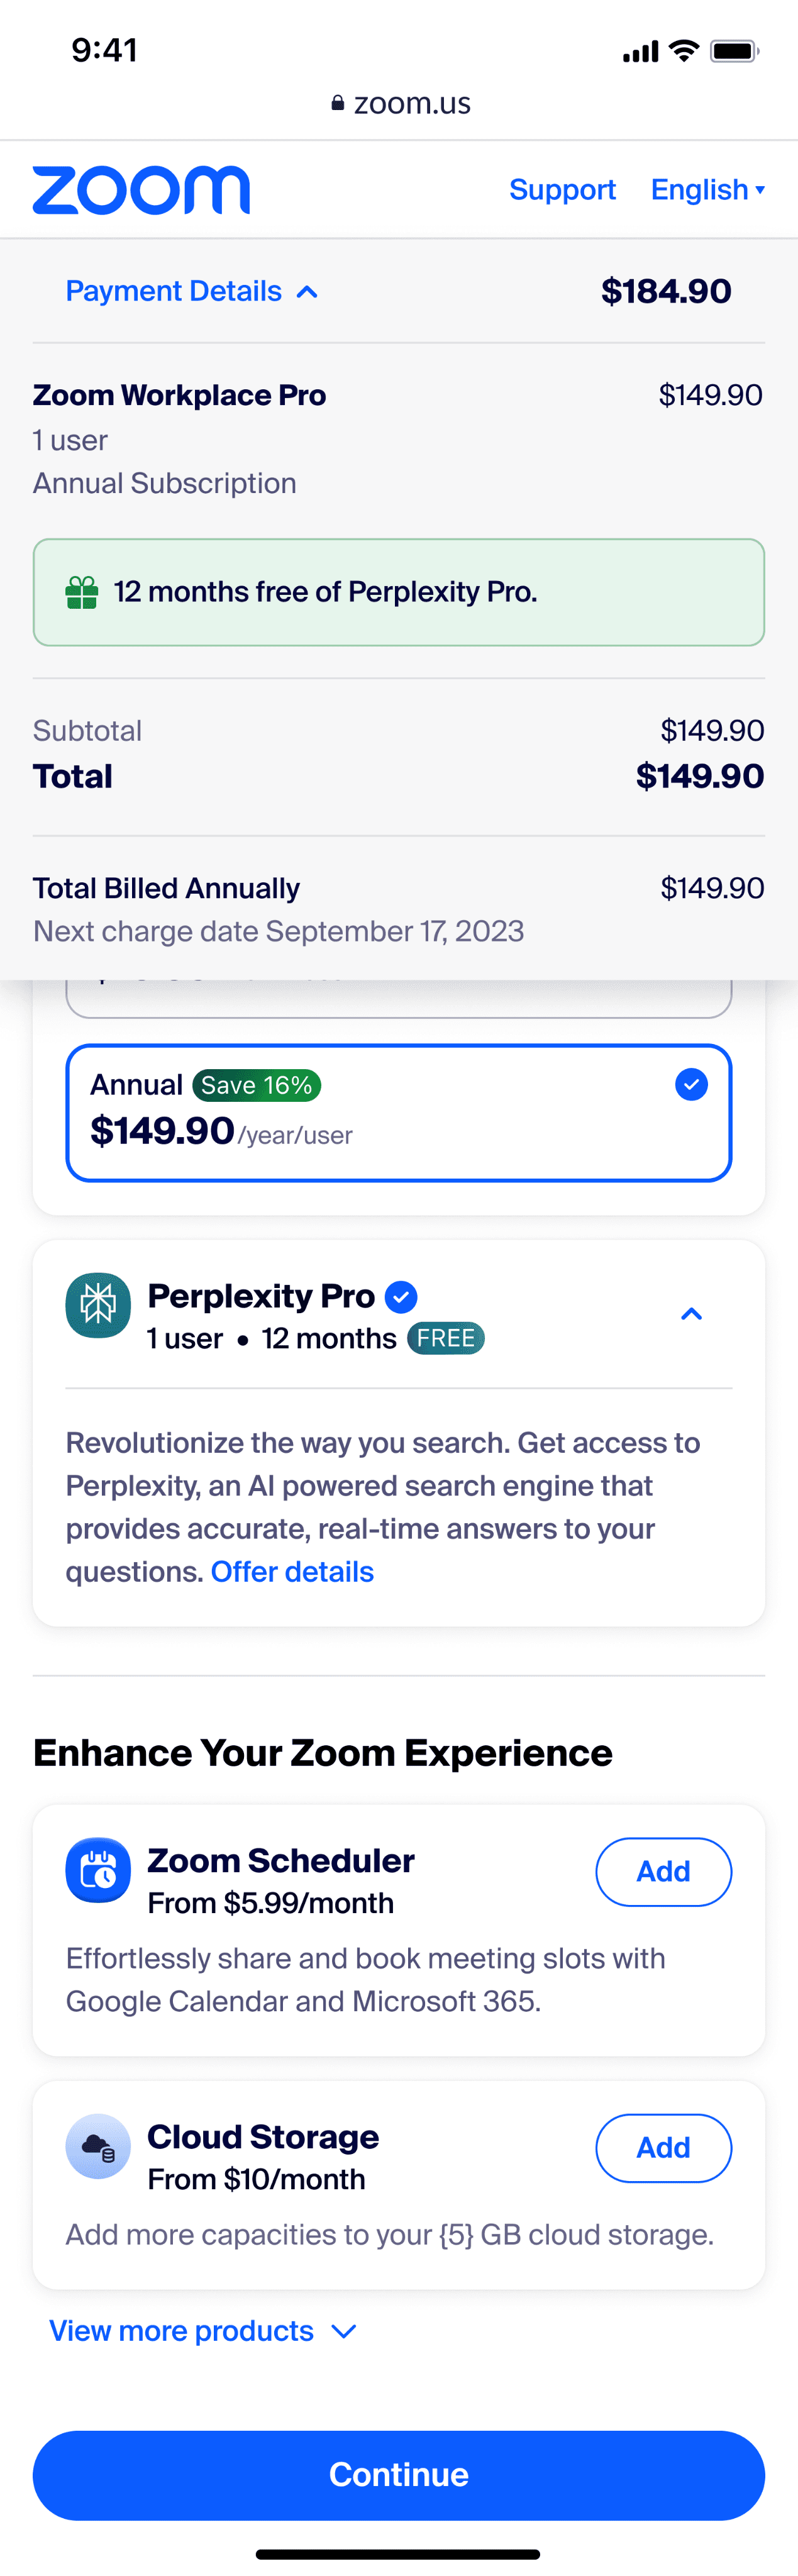Click the Perplexity Pro app icon
This screenshot has height=2576, width=798.
(x=98, y=1305)
